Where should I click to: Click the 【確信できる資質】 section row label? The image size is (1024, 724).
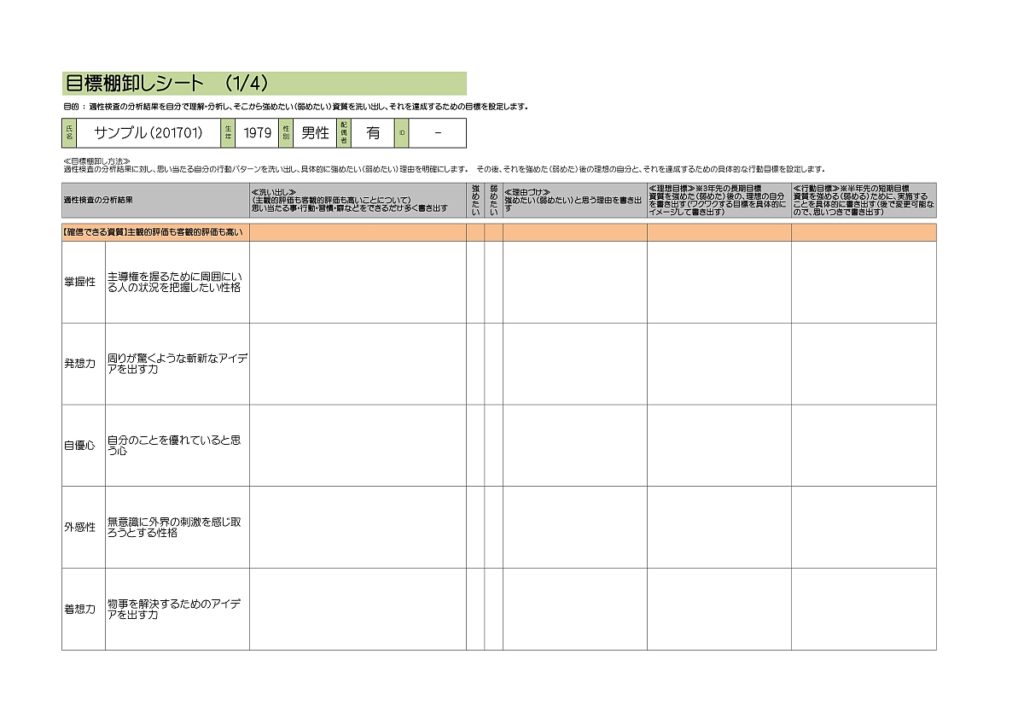pos(153,232)
